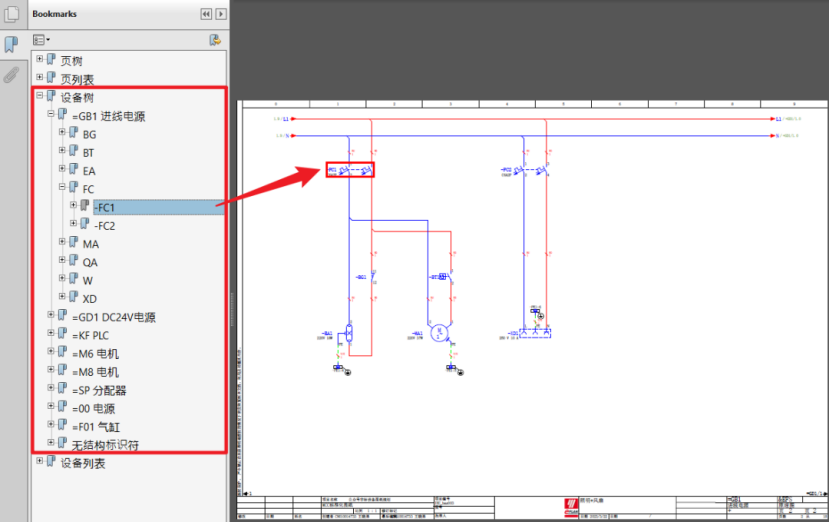The width and height of the screenshot is (830, 522).
Task: Select the 设备列表 bookmark
Action: 83,463
